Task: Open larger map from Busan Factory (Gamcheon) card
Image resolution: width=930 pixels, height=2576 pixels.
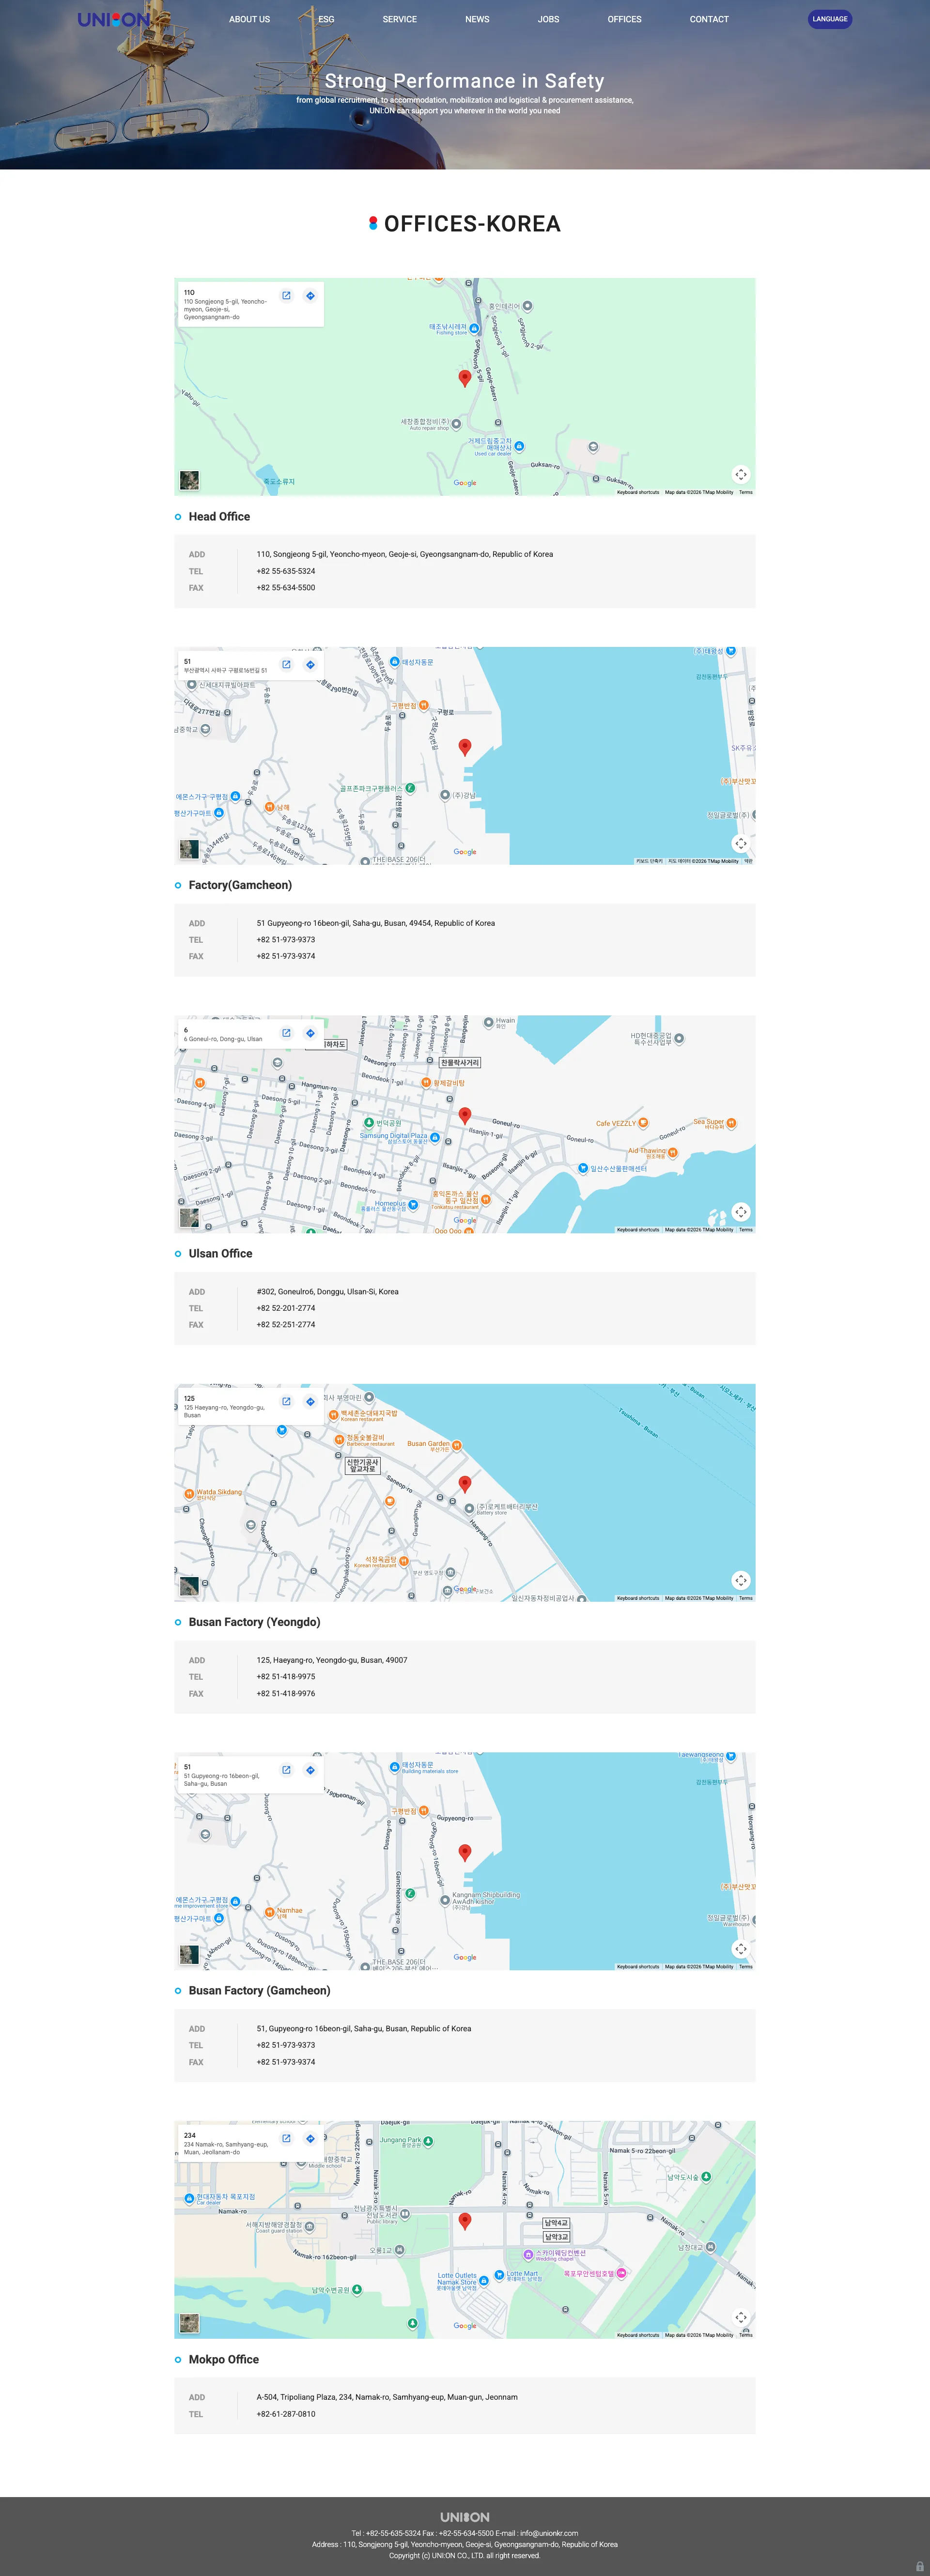Action: (286, 1770)
